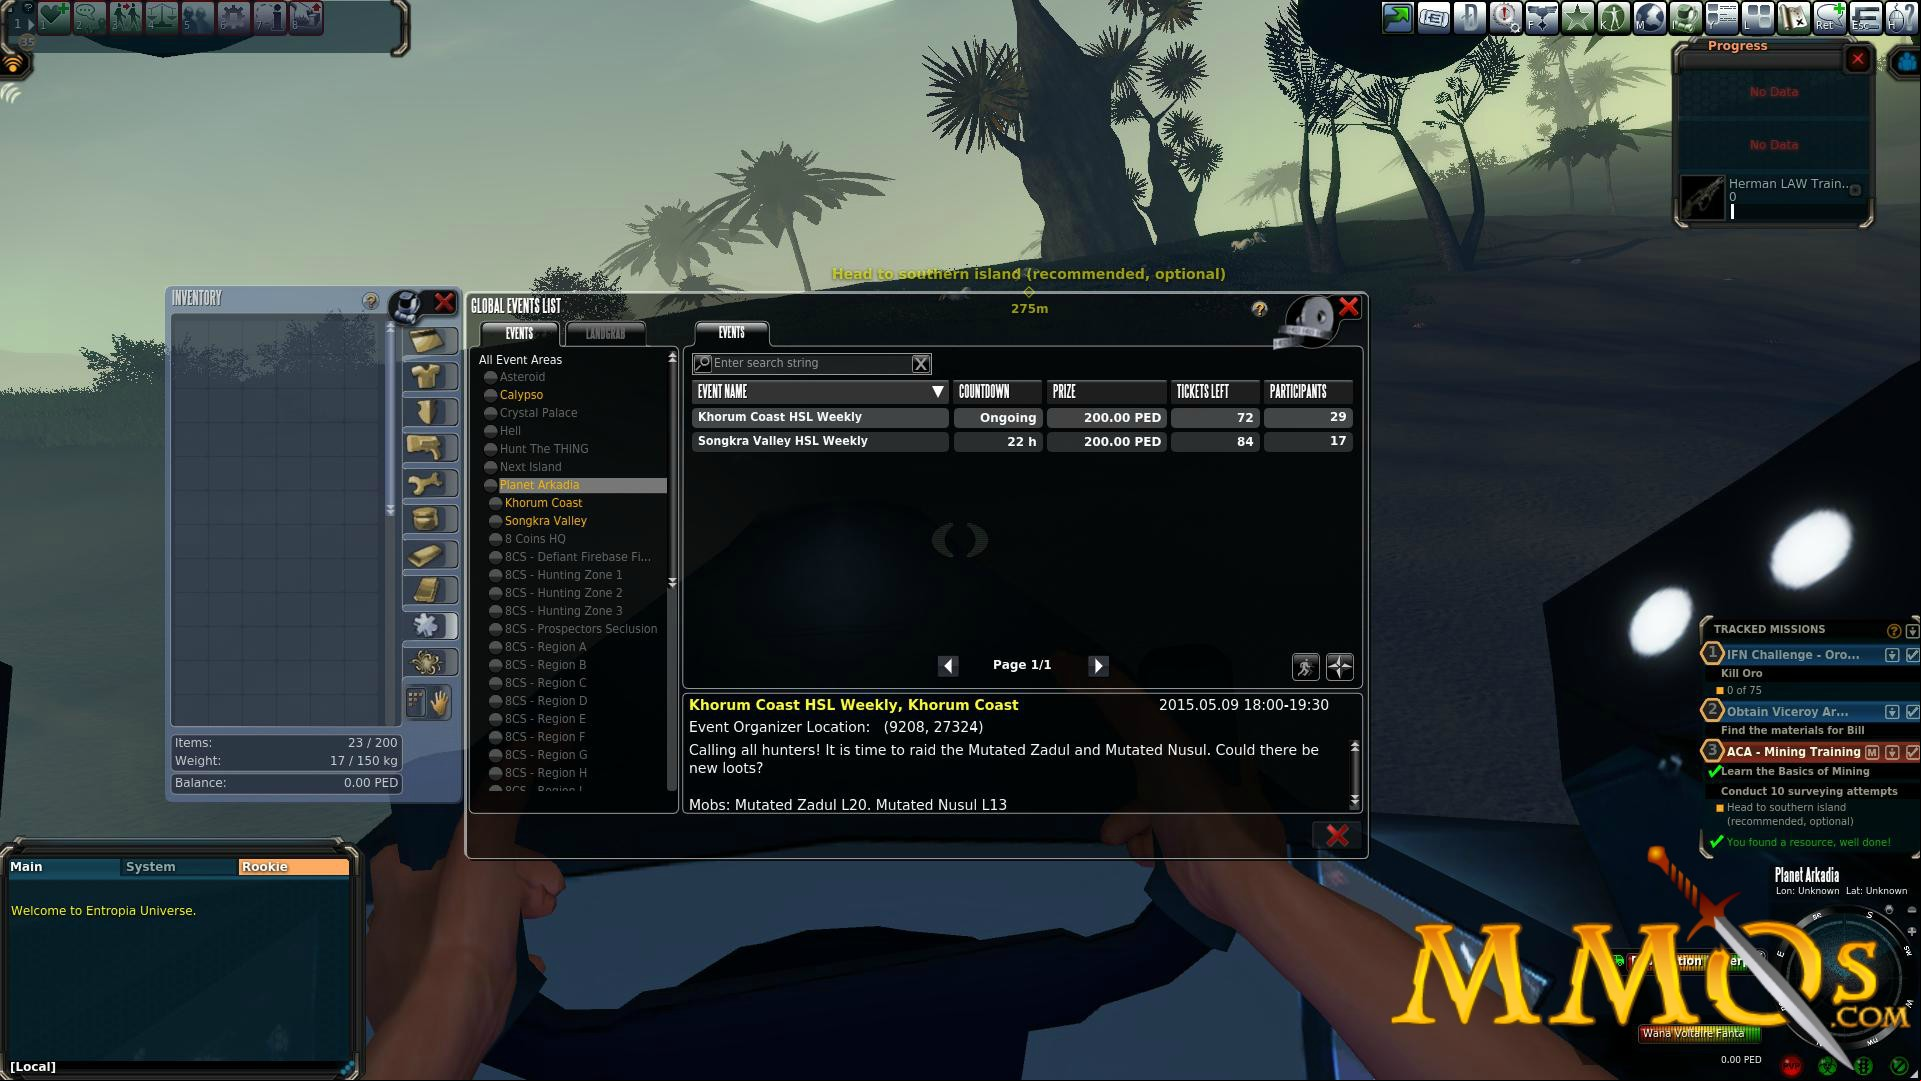Open the Khorum Coast HSL Weekly event row
The image size is (1921, 1081).
pos(1021,417)
